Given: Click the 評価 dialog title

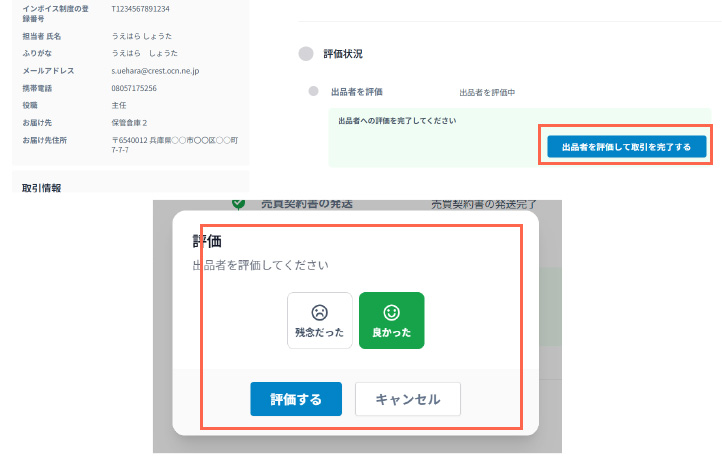Looking at the screenshot, I should [x=207, y=241].
